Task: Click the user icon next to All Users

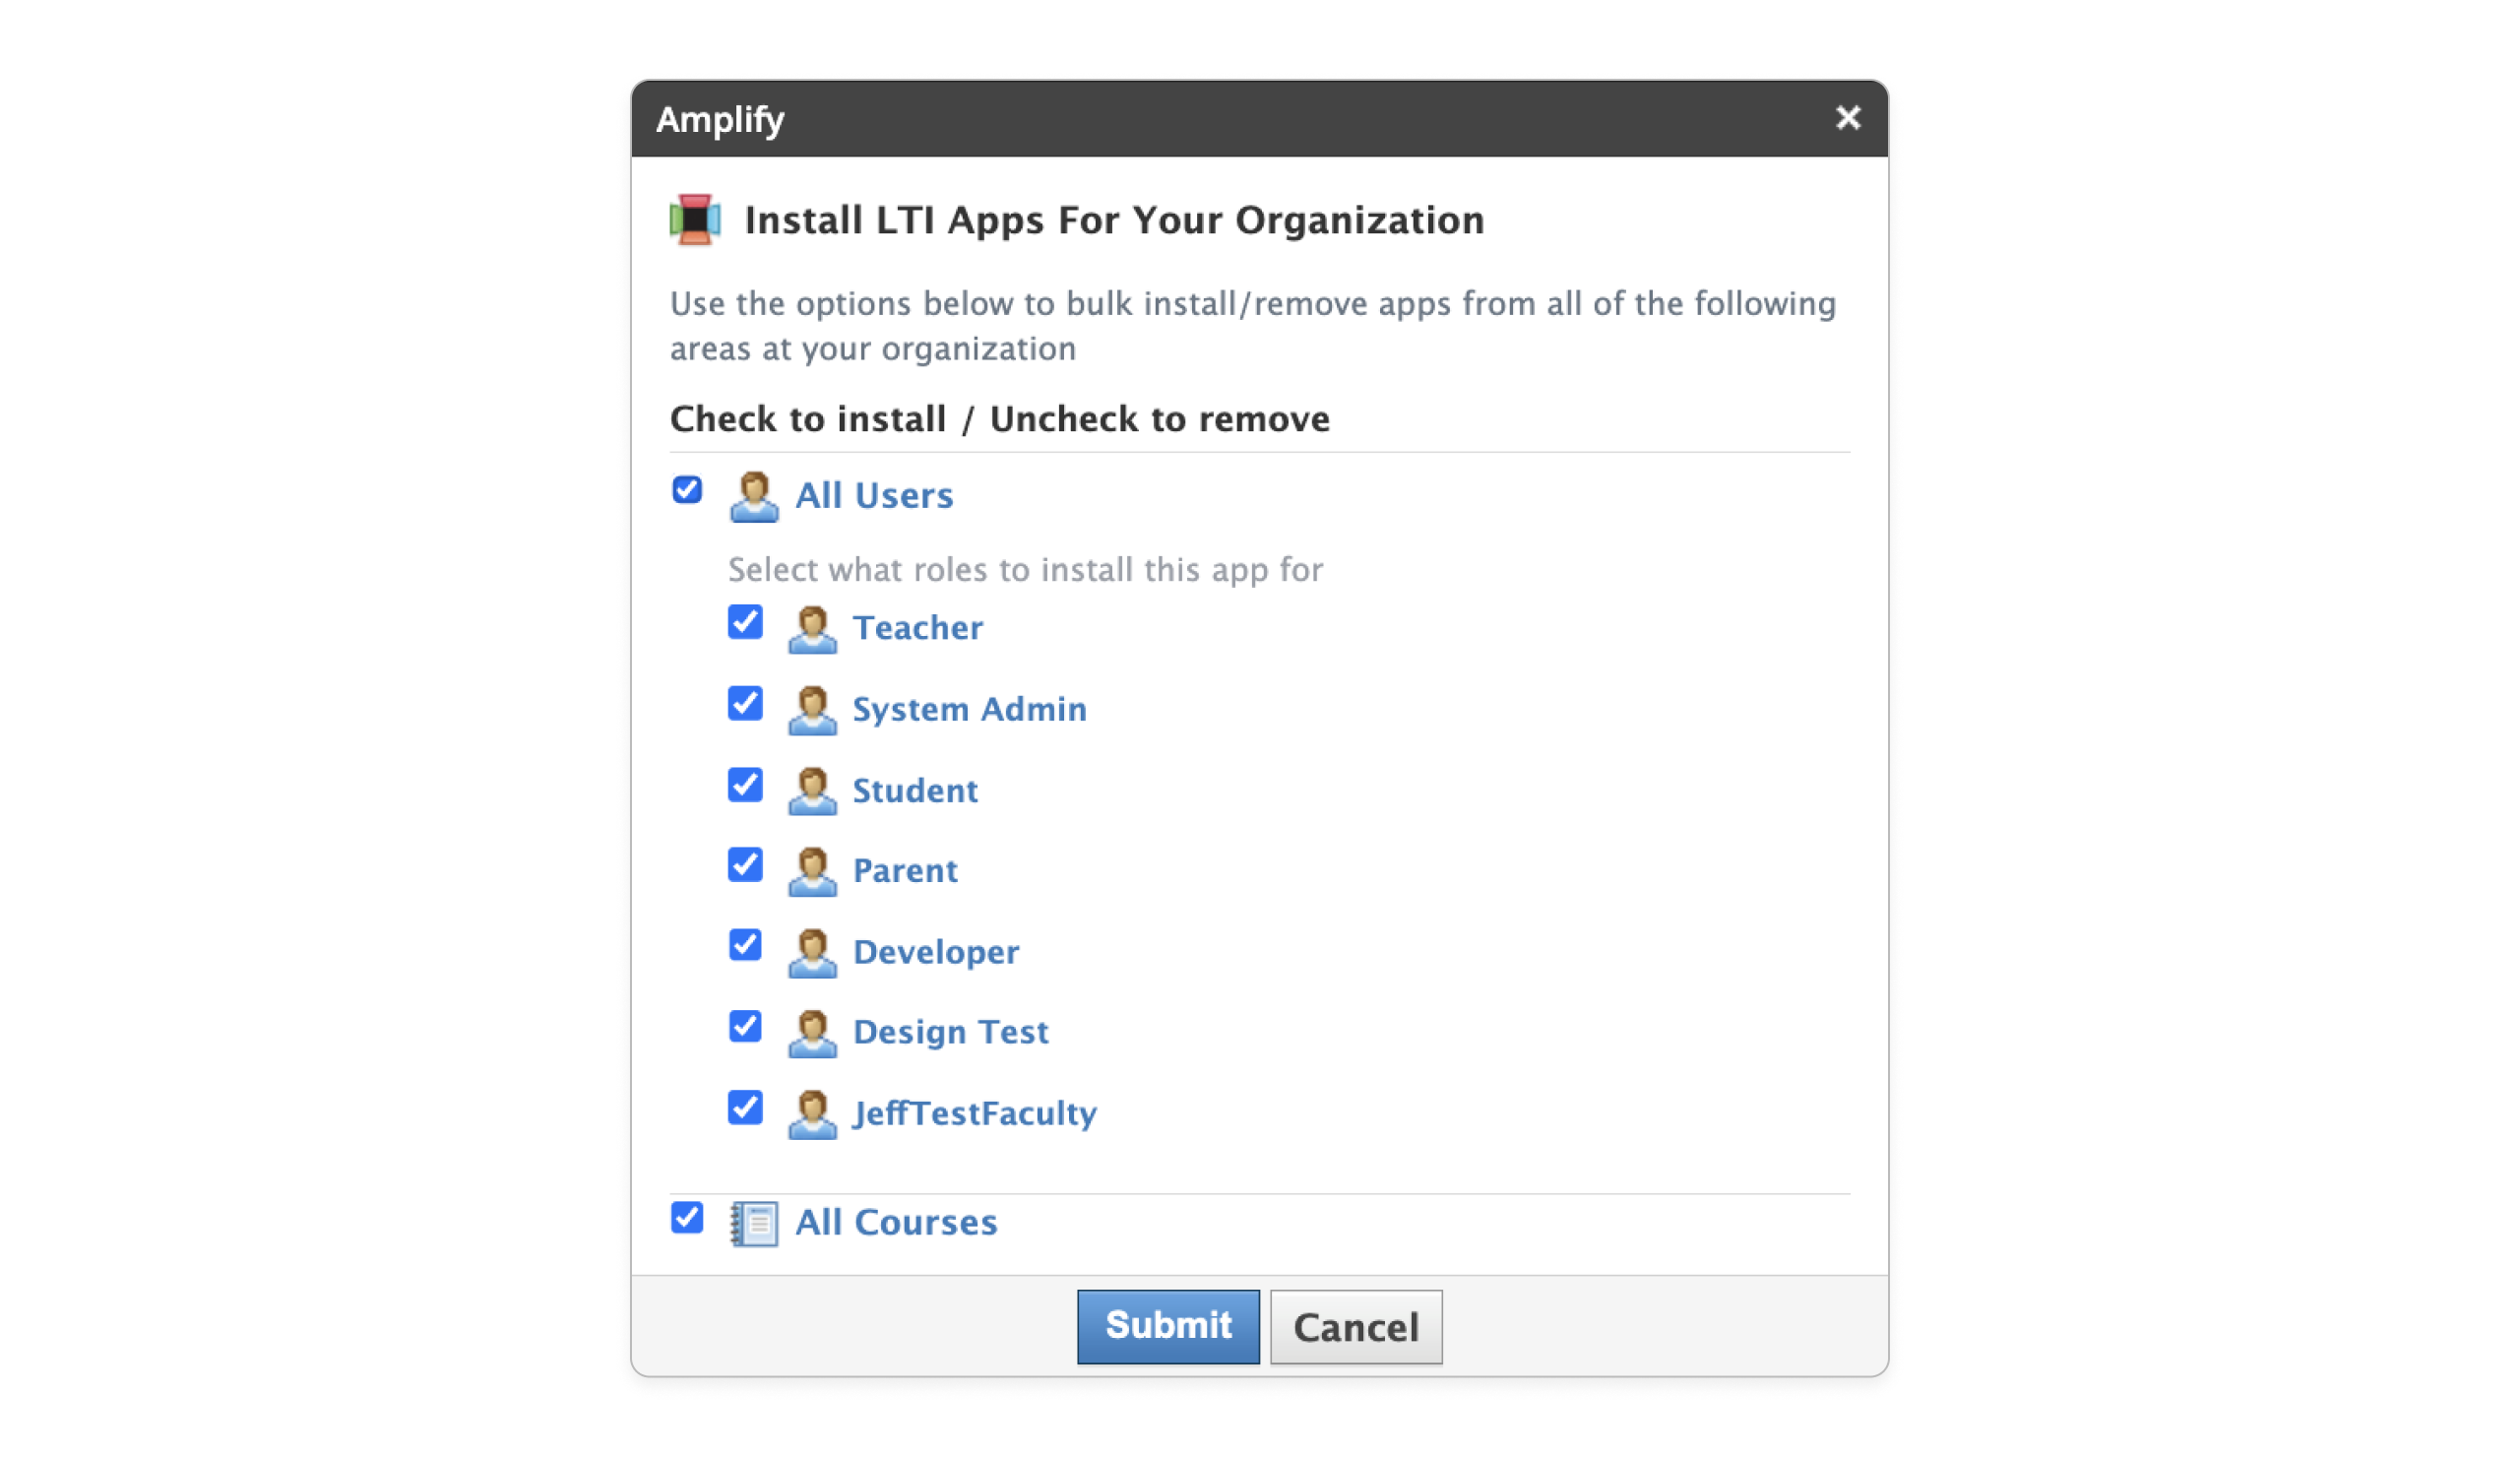Action: click(x=755, y=498)
